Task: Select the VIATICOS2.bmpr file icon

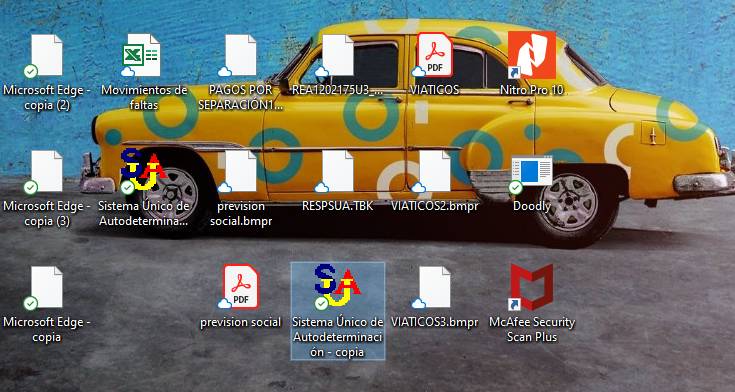Action: (x=434, y=172)
